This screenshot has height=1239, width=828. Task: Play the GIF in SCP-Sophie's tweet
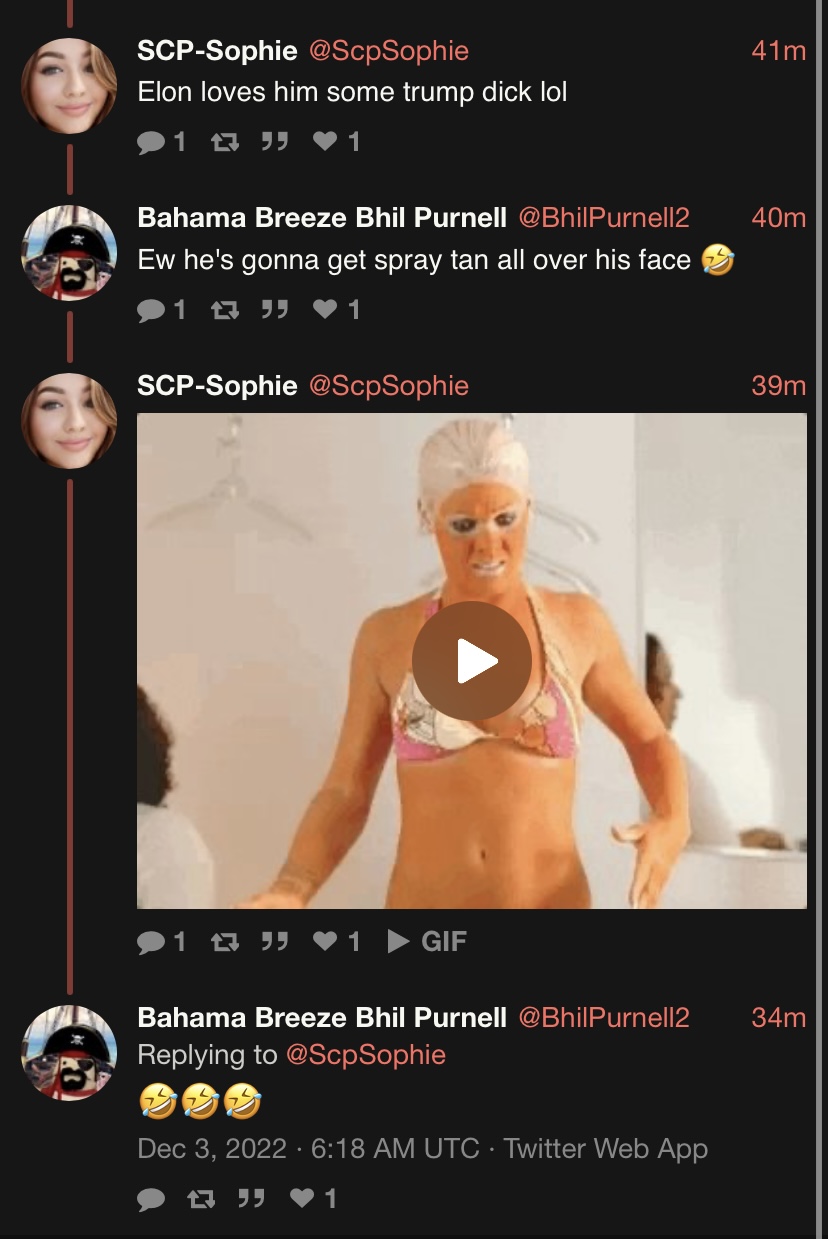point(472,661)
